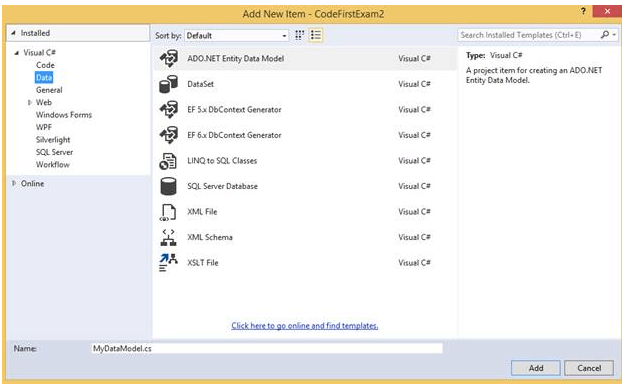Open the dialog help question mark
Viewport: 622px width, 388px height.
pyautogui.click(x=583, y=12)
